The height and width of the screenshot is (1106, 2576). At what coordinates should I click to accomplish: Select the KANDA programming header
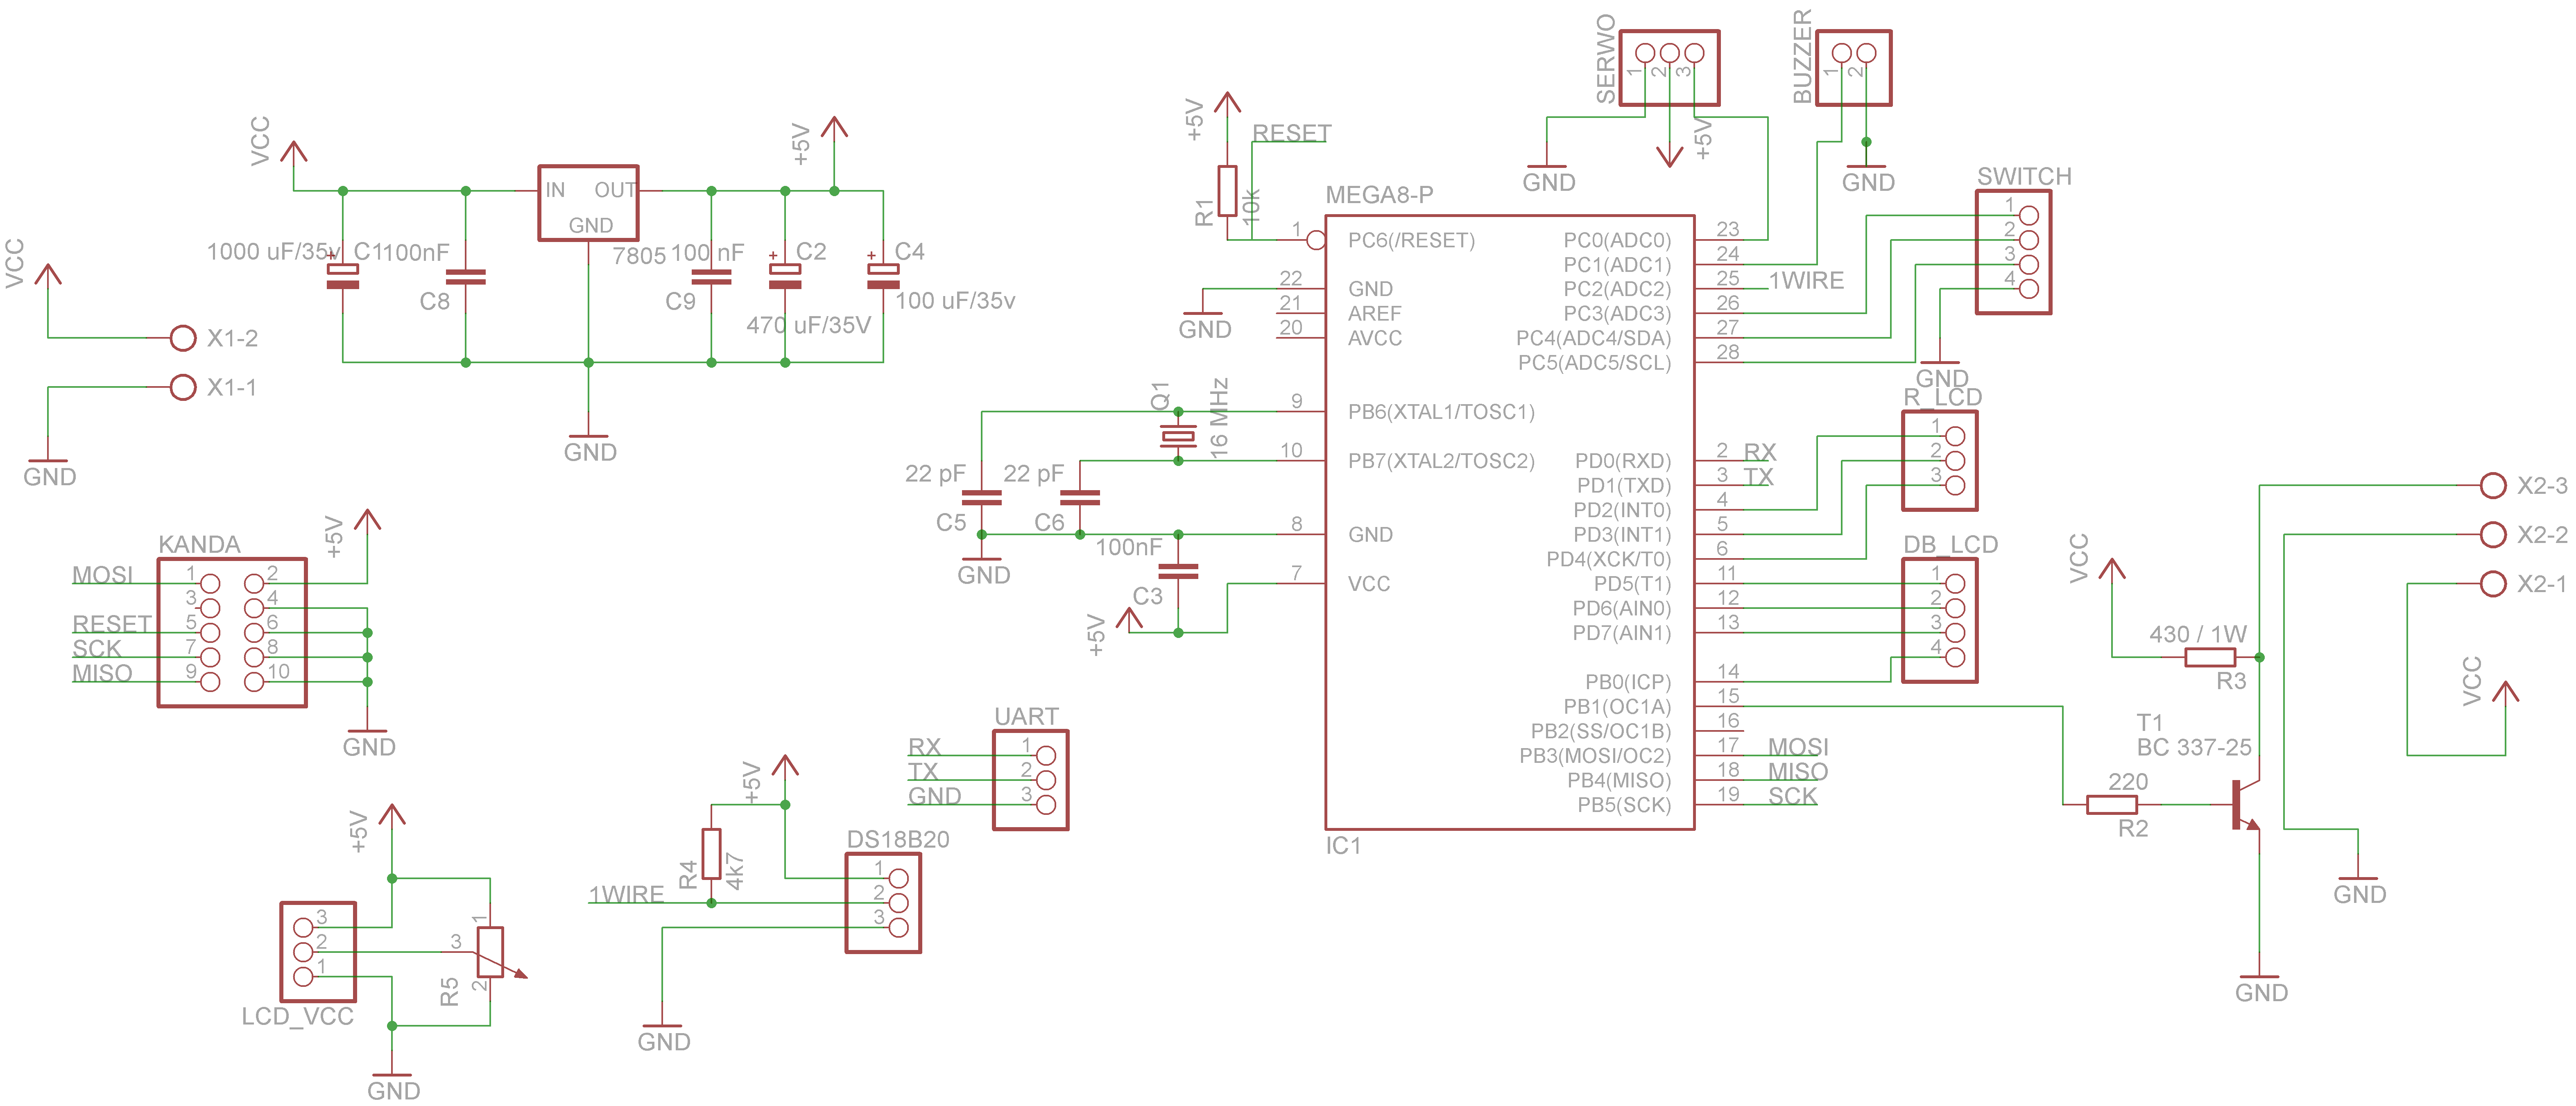232,632
